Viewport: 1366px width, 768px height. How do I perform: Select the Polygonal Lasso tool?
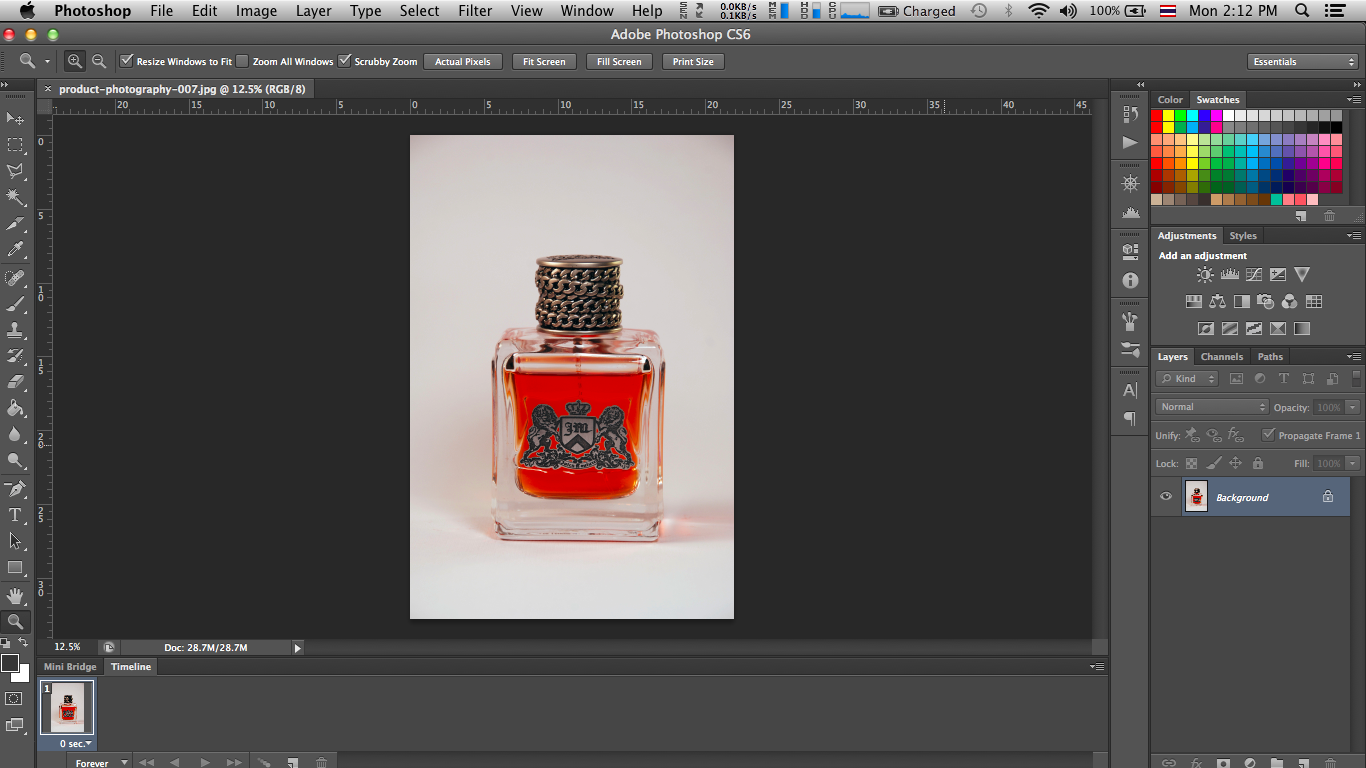click(x=15, y=171)
